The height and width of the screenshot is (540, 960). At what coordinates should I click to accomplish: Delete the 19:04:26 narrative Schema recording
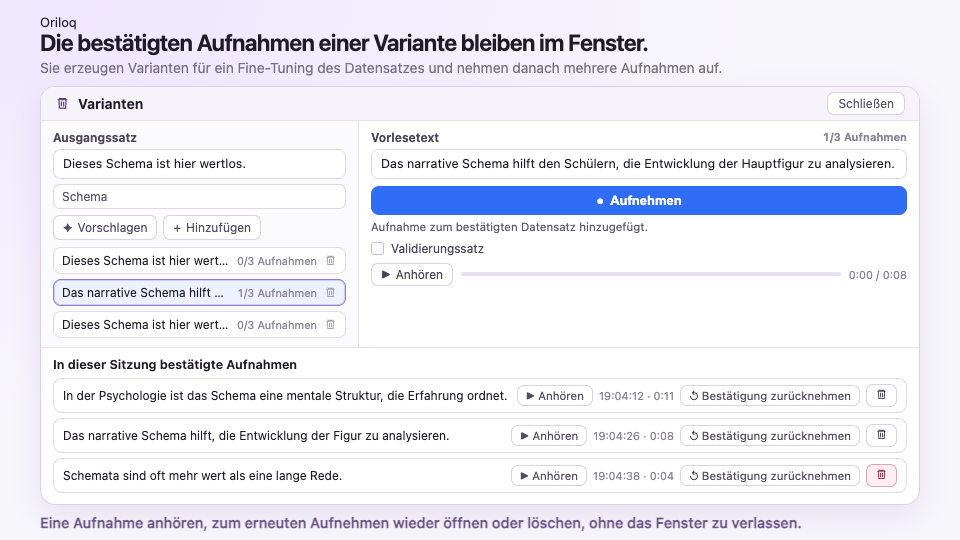click(882, 435)
